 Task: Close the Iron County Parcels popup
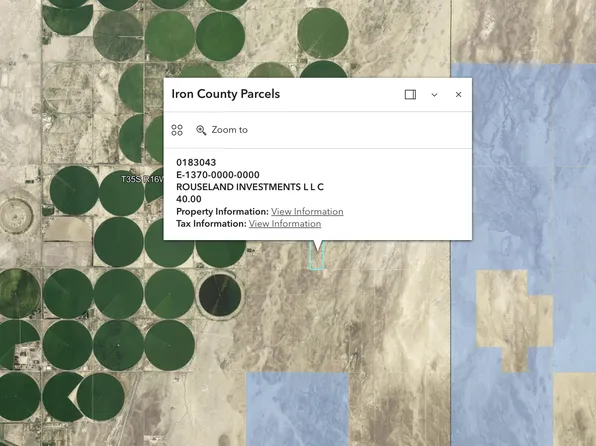click(x=458, y=94)
